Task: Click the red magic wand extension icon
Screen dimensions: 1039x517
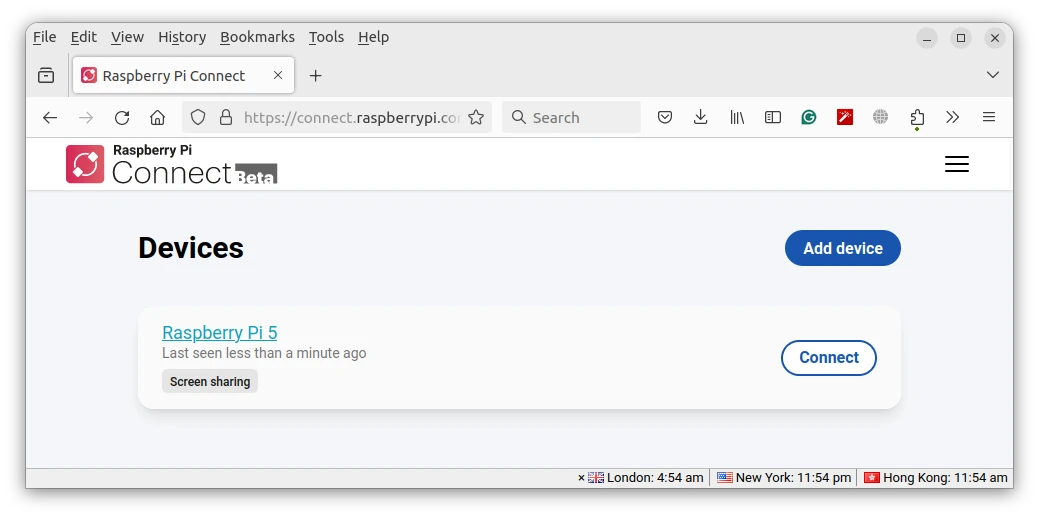Action: click(844, 118)
